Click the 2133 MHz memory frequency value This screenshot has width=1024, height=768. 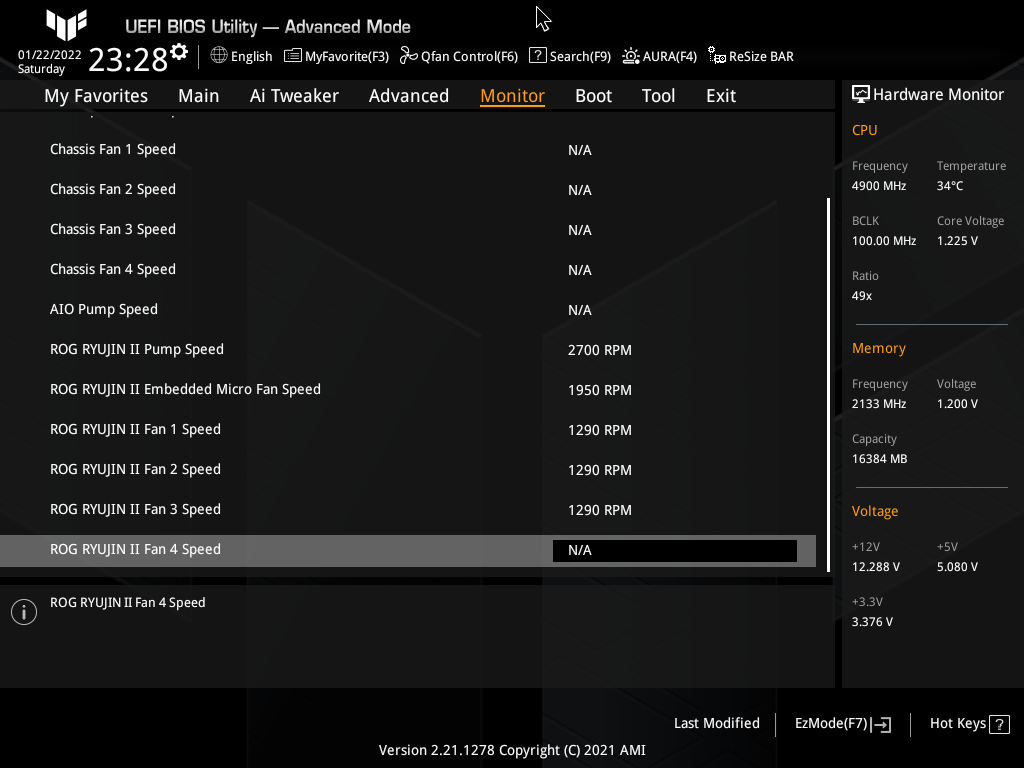pyautogui.click(x=879, y=404)
